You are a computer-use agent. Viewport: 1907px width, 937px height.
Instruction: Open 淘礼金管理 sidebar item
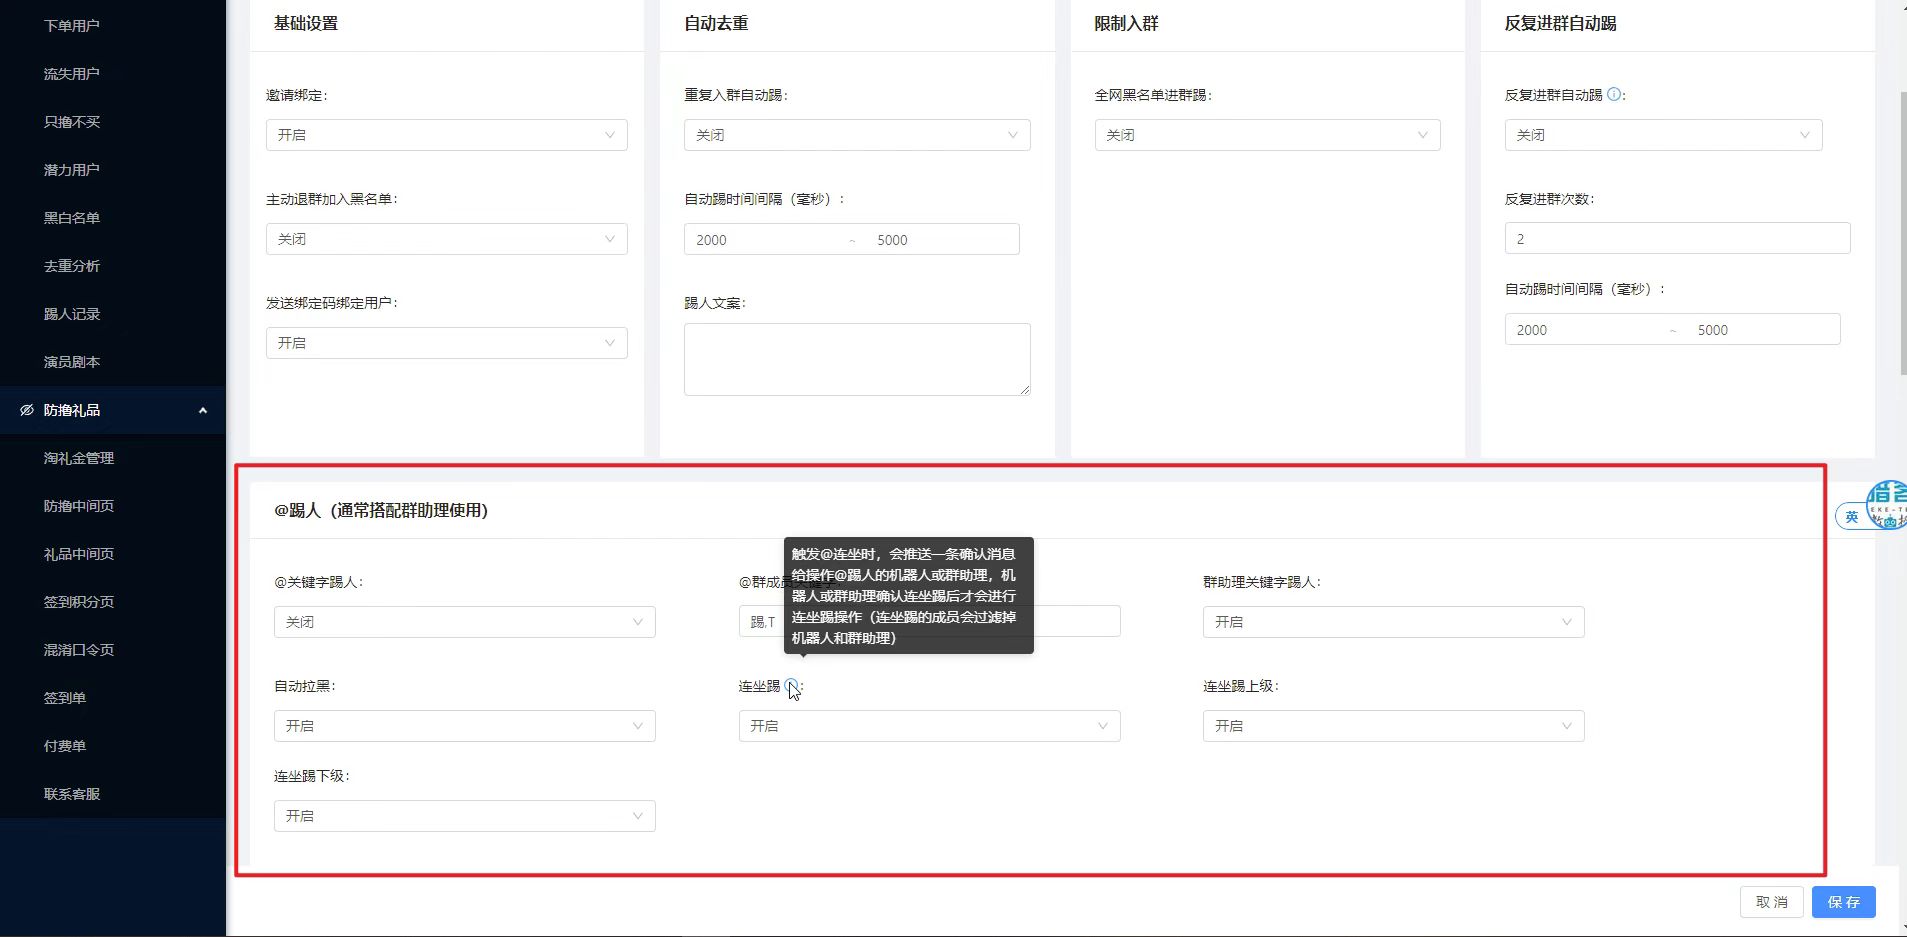tap(79, 458)
